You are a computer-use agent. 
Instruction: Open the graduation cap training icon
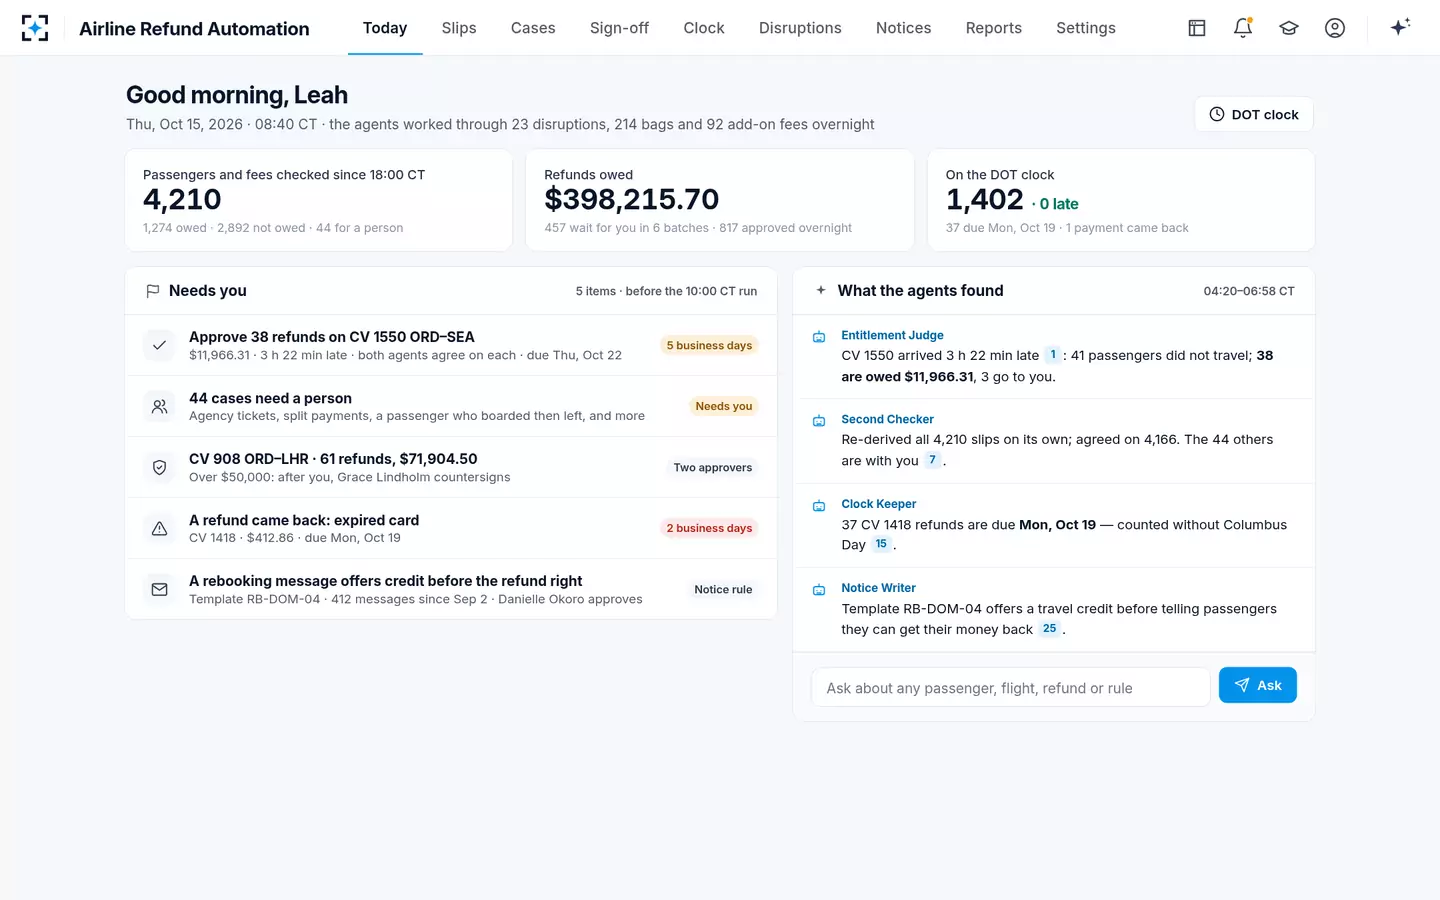click(1289, 28)
